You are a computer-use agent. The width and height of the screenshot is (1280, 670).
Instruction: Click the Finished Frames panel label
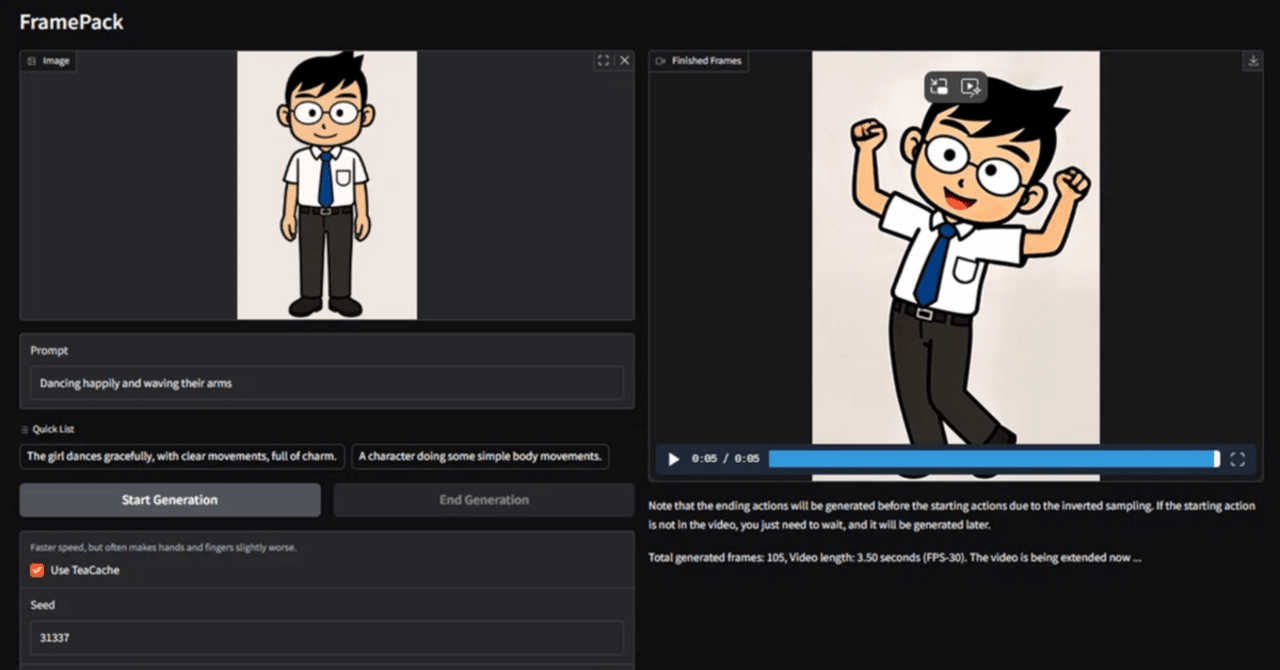click(x=698, y=61)
